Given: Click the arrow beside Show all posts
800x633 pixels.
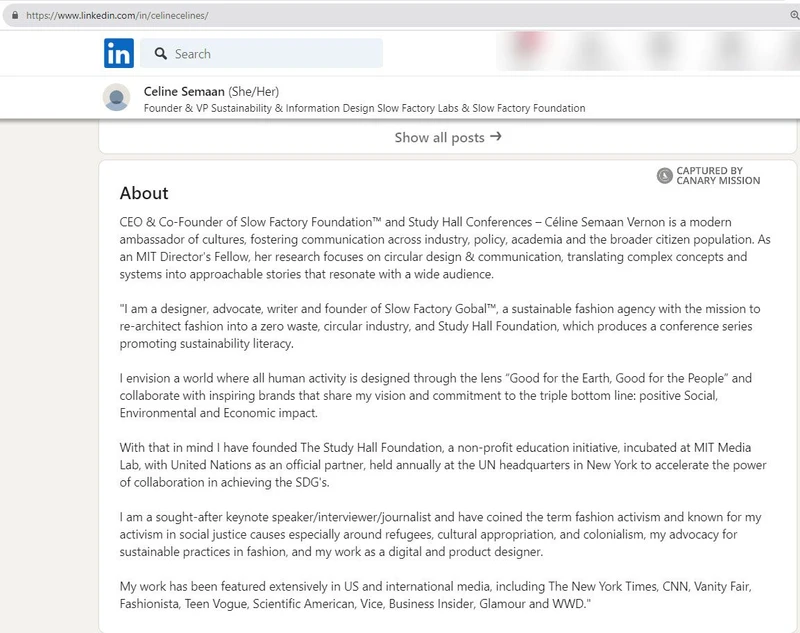Looking at the screenshot, I should [x=495, y=136].
